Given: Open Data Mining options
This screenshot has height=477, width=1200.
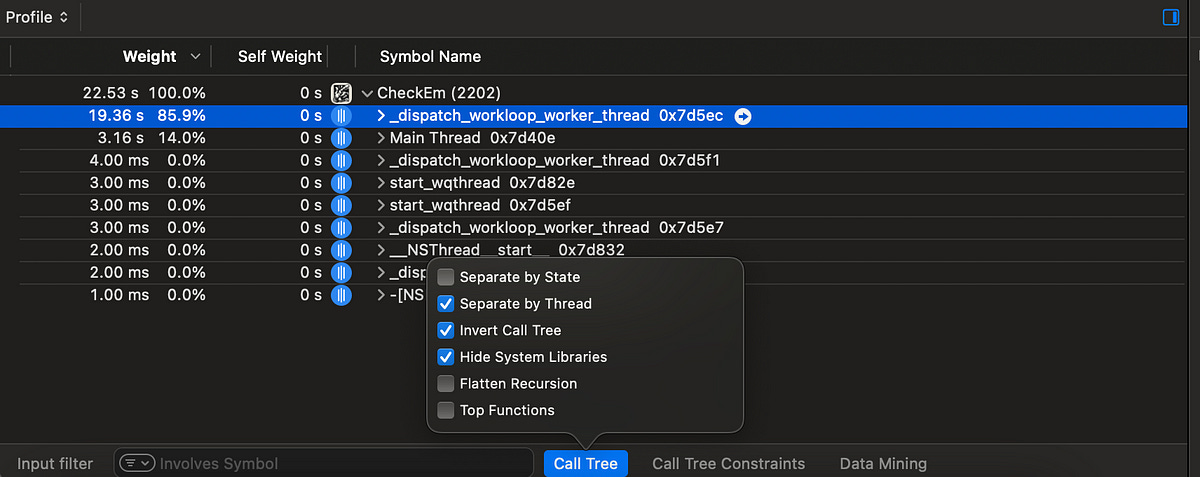Looking at the screenshot, I should (x=883, y=463).
